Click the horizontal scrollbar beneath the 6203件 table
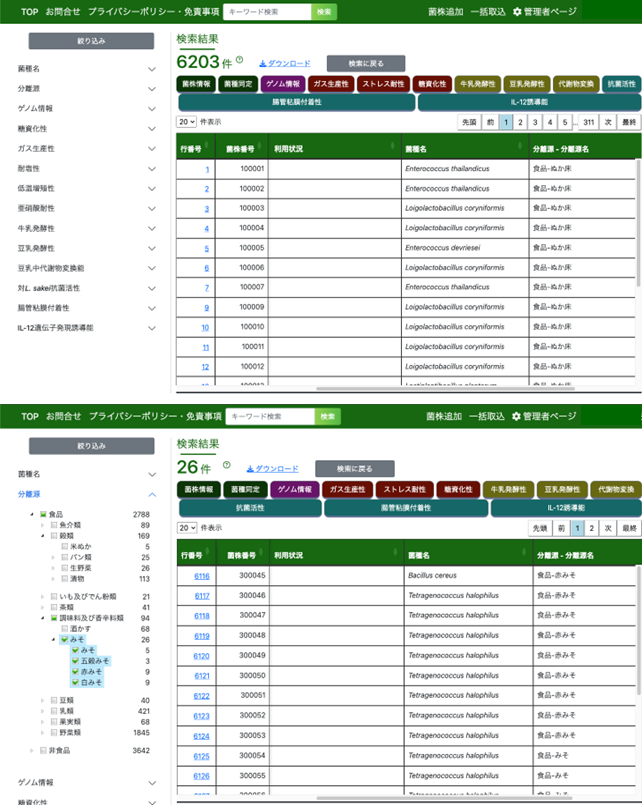The image size is (642, 805). [445, 389]
